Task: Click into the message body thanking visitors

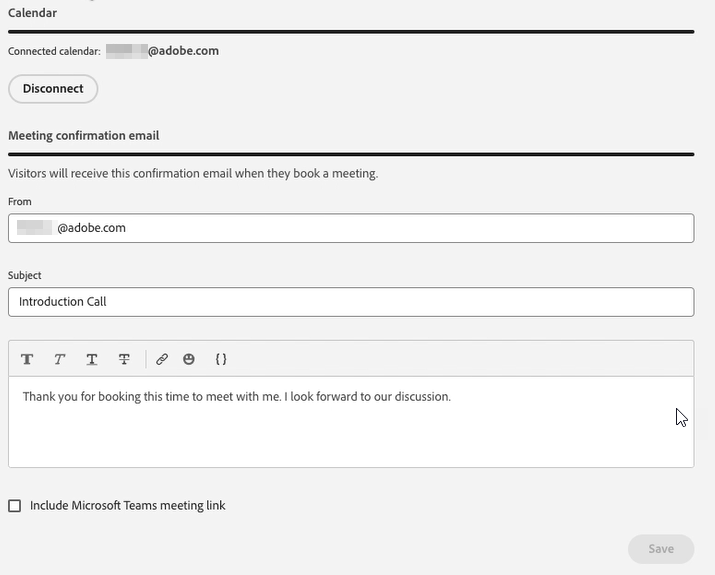Action: point(351,422)
